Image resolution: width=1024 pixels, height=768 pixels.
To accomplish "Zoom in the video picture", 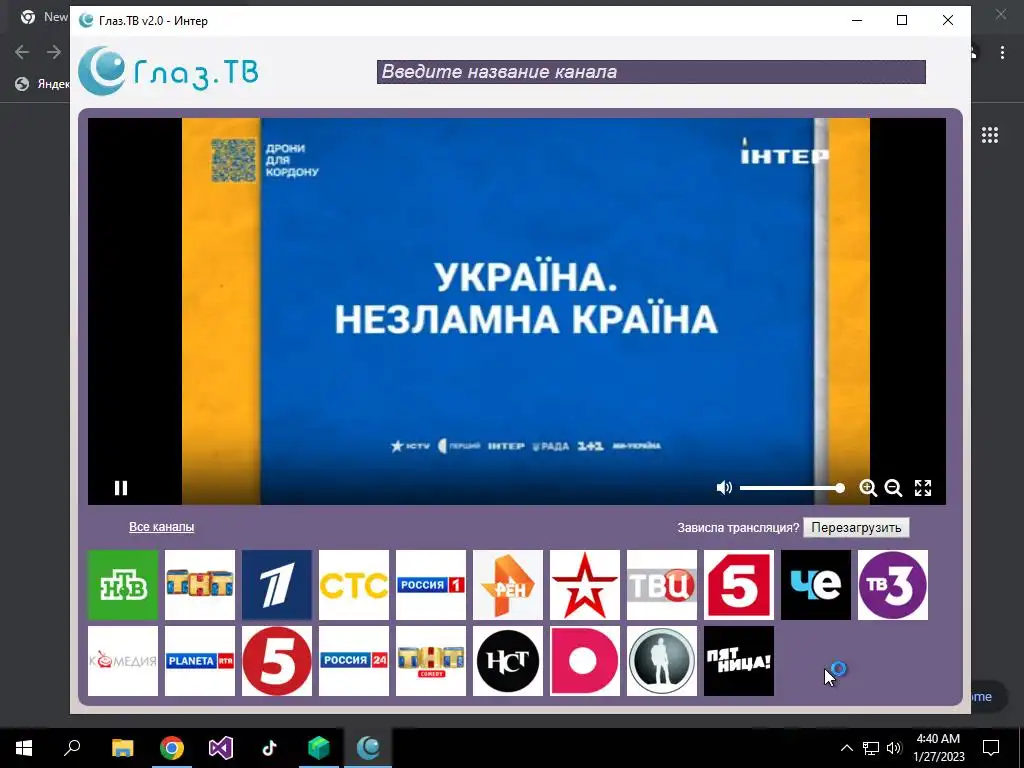I will [868, 488].
